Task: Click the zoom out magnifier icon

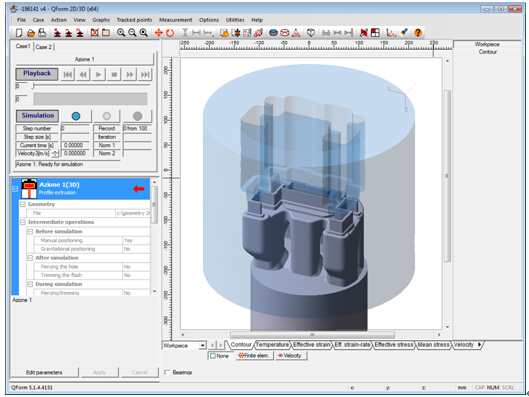Action: [132, 33]
